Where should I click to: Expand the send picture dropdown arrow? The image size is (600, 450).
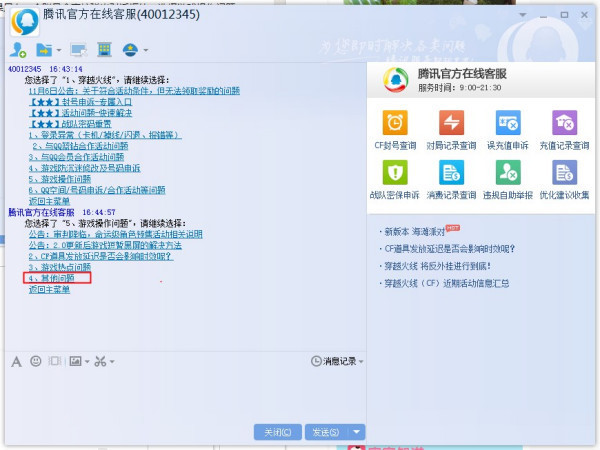click(87, 361)
